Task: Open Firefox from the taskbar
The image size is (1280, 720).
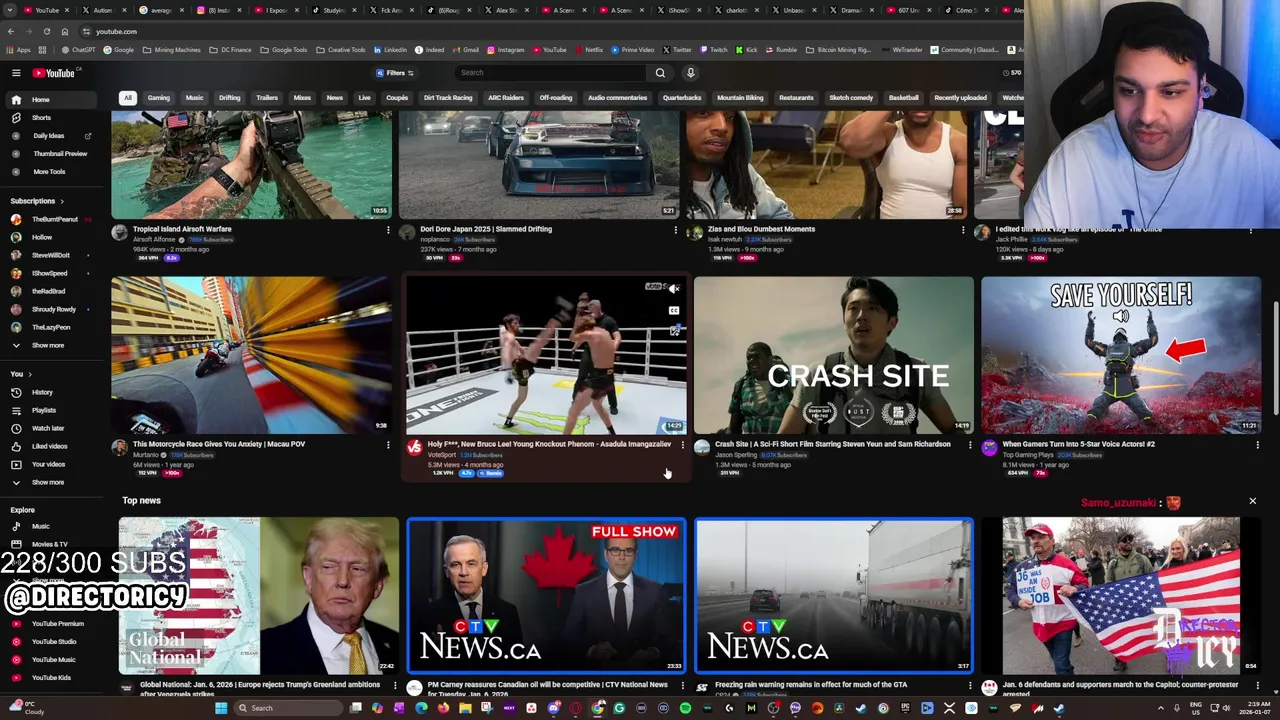Action: [x=443, y=708]
